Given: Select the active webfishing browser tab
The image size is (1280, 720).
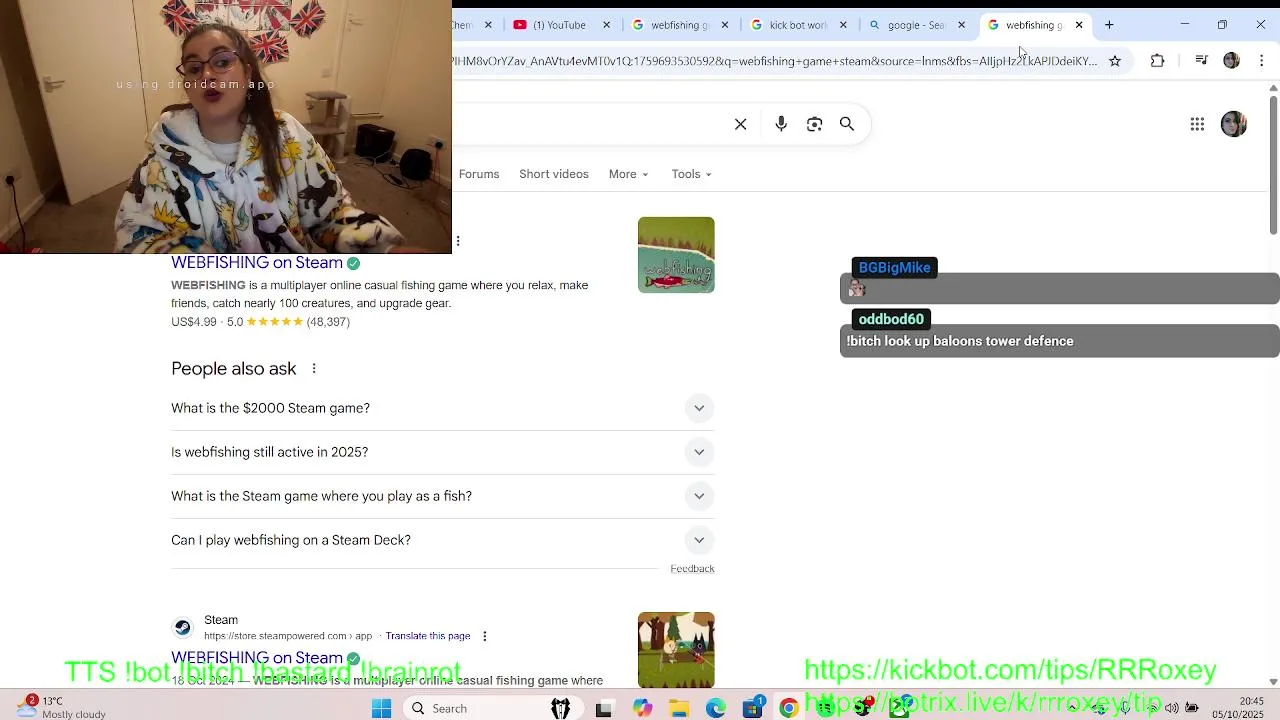Looking at the screenshot, I should (1033, 25).
